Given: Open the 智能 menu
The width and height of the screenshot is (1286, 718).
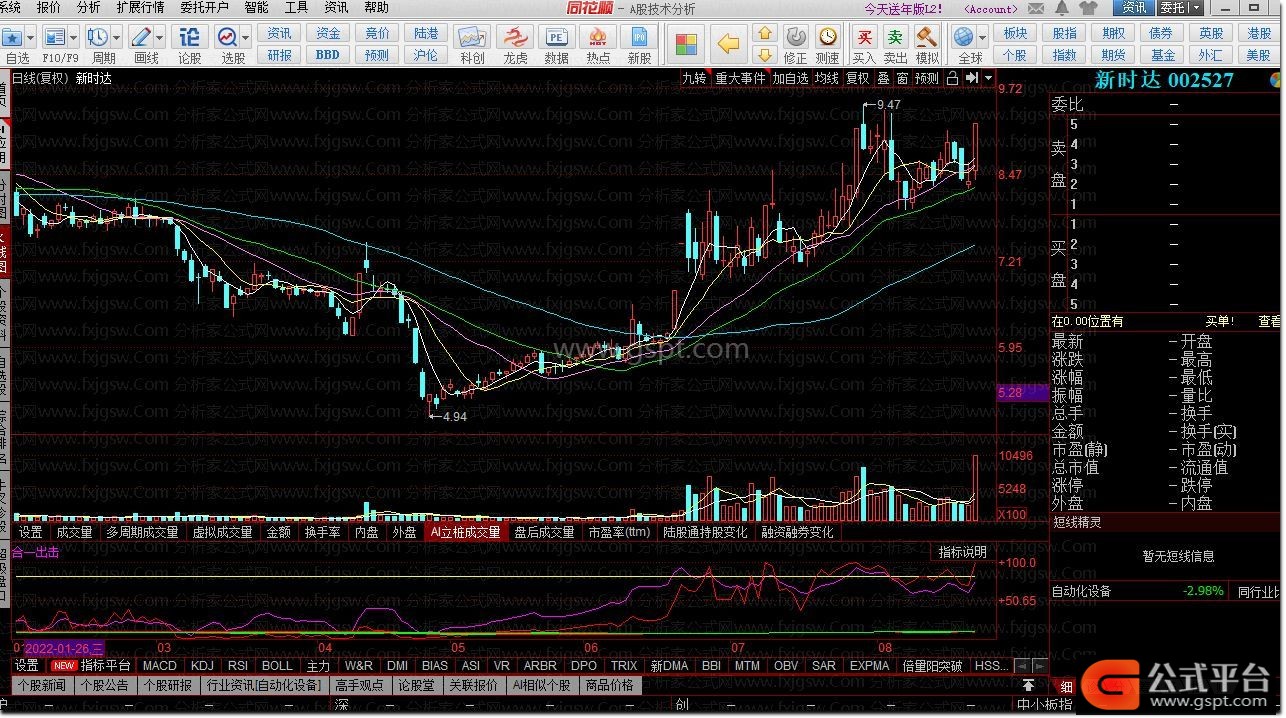Looking at the screenshot, I should (x=256, y=8).
